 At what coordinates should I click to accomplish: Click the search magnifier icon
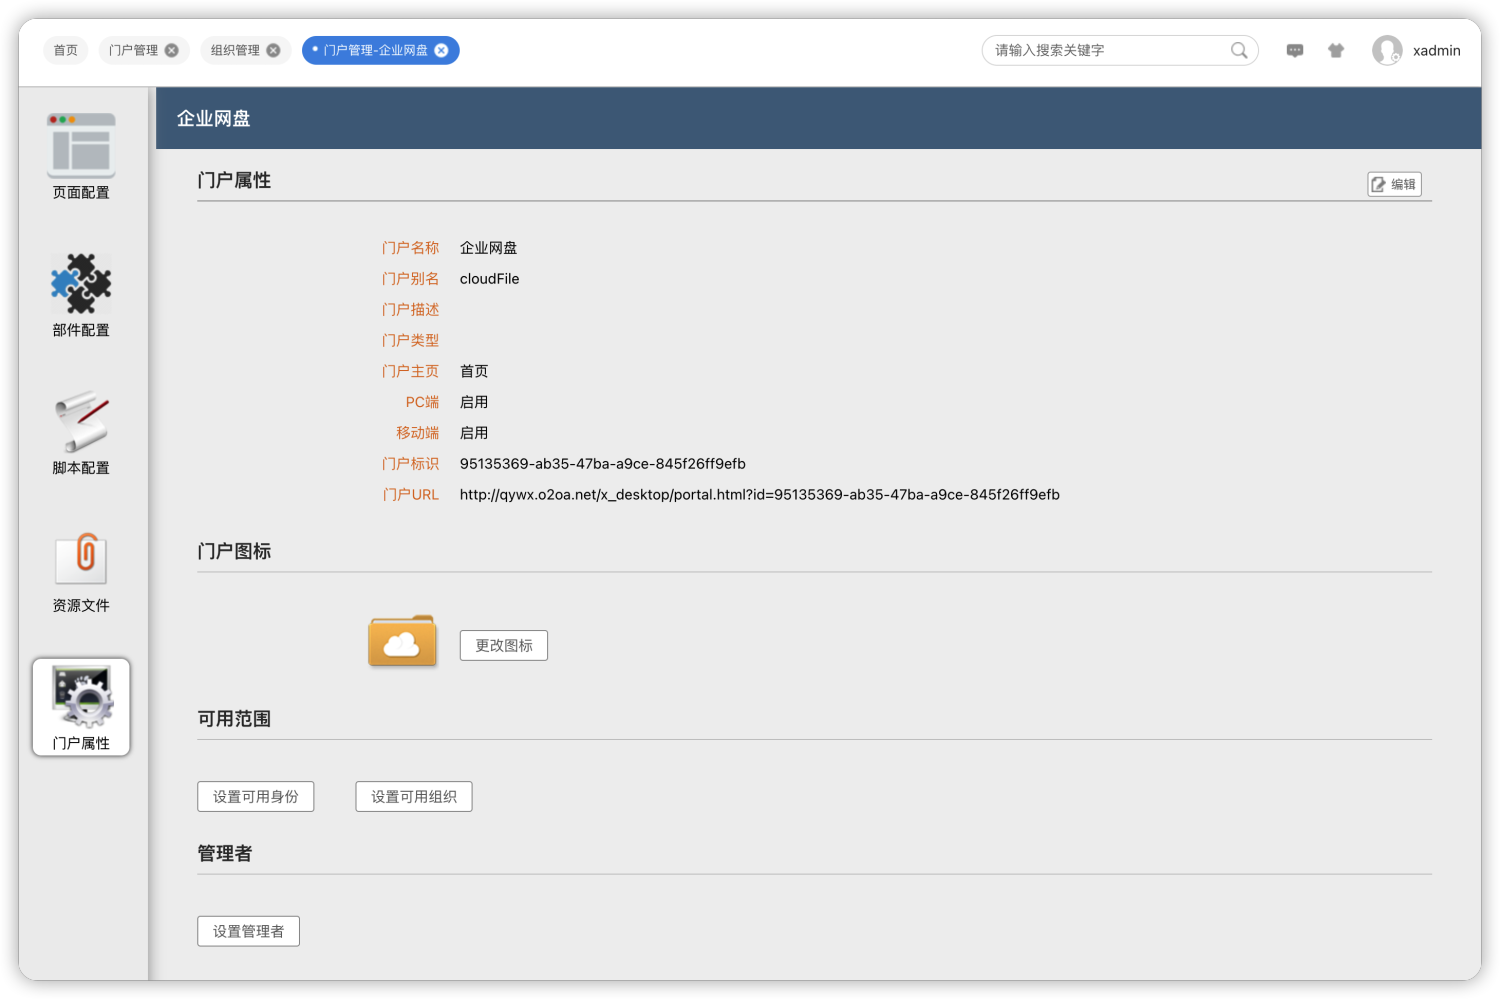(1238, 50)
